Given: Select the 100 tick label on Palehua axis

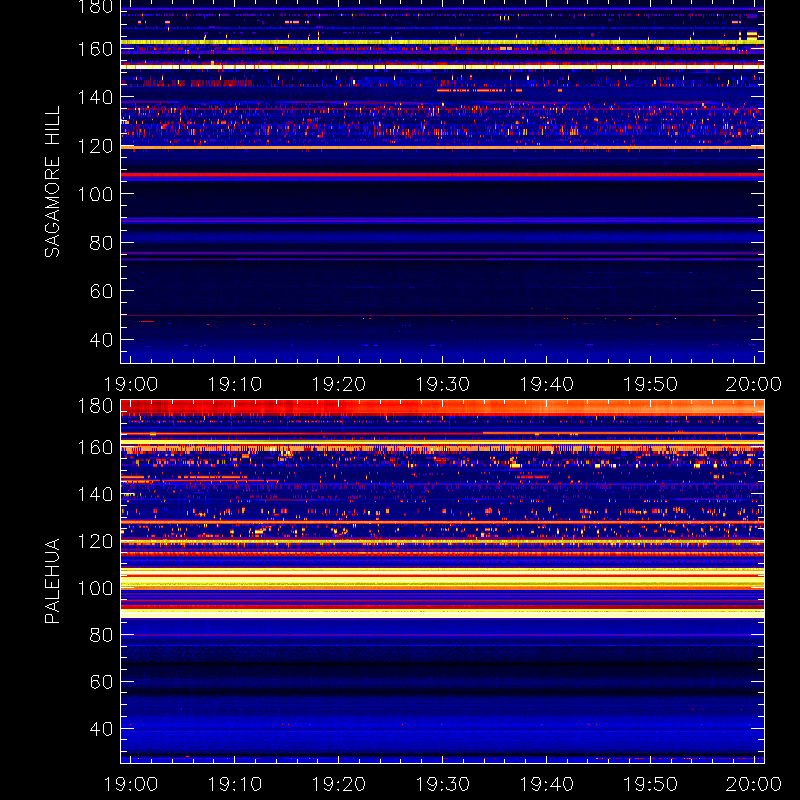Looking at the screenshot, I should [95, 588].
